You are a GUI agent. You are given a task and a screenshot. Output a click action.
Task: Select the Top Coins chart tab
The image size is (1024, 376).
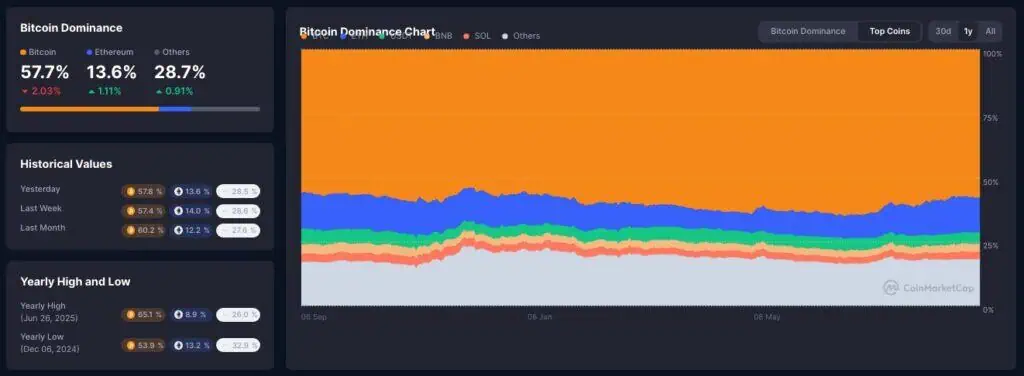pos(889,31)
